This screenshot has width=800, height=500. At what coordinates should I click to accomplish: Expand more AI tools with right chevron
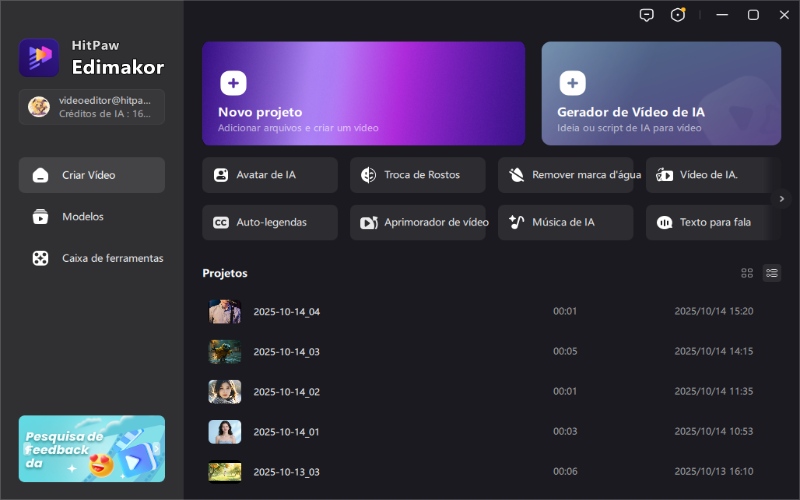pos(782,198)
